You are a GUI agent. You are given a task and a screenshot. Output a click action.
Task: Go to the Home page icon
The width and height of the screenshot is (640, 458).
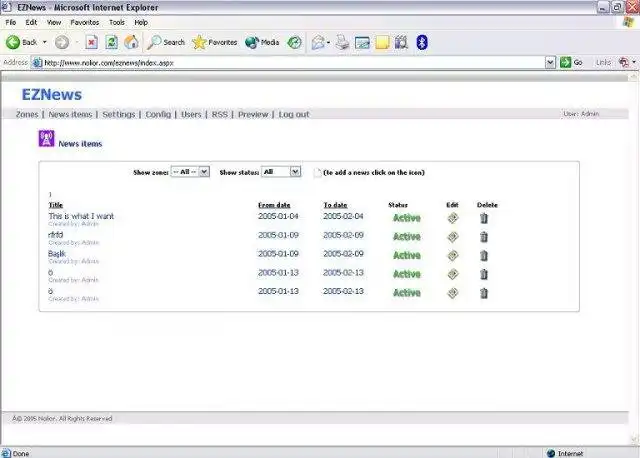tap(131, 42)
